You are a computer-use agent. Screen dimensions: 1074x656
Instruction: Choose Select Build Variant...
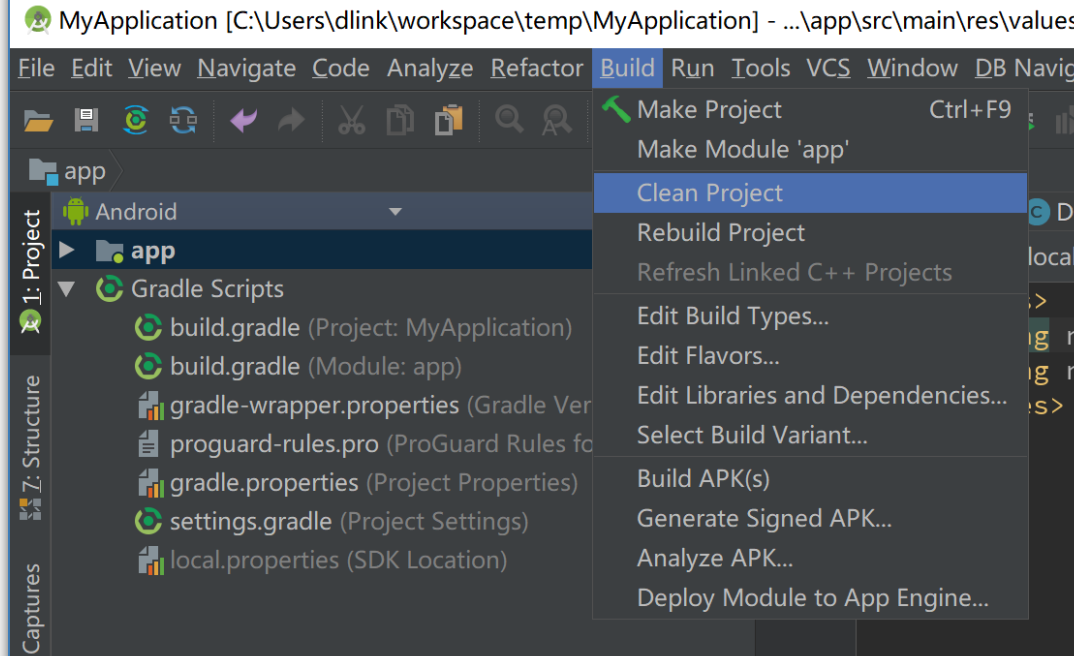point(810,436)
